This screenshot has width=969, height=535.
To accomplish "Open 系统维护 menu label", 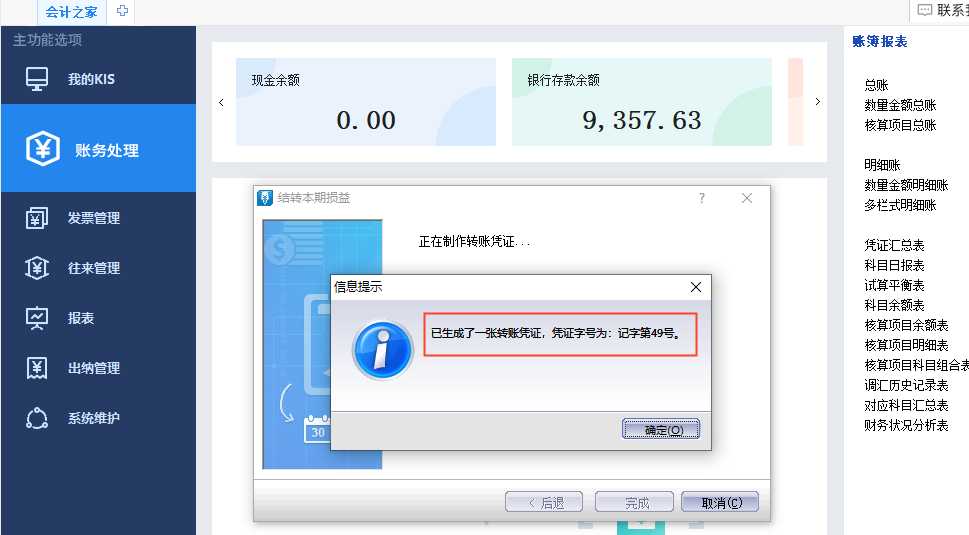I will coord(94,418).
